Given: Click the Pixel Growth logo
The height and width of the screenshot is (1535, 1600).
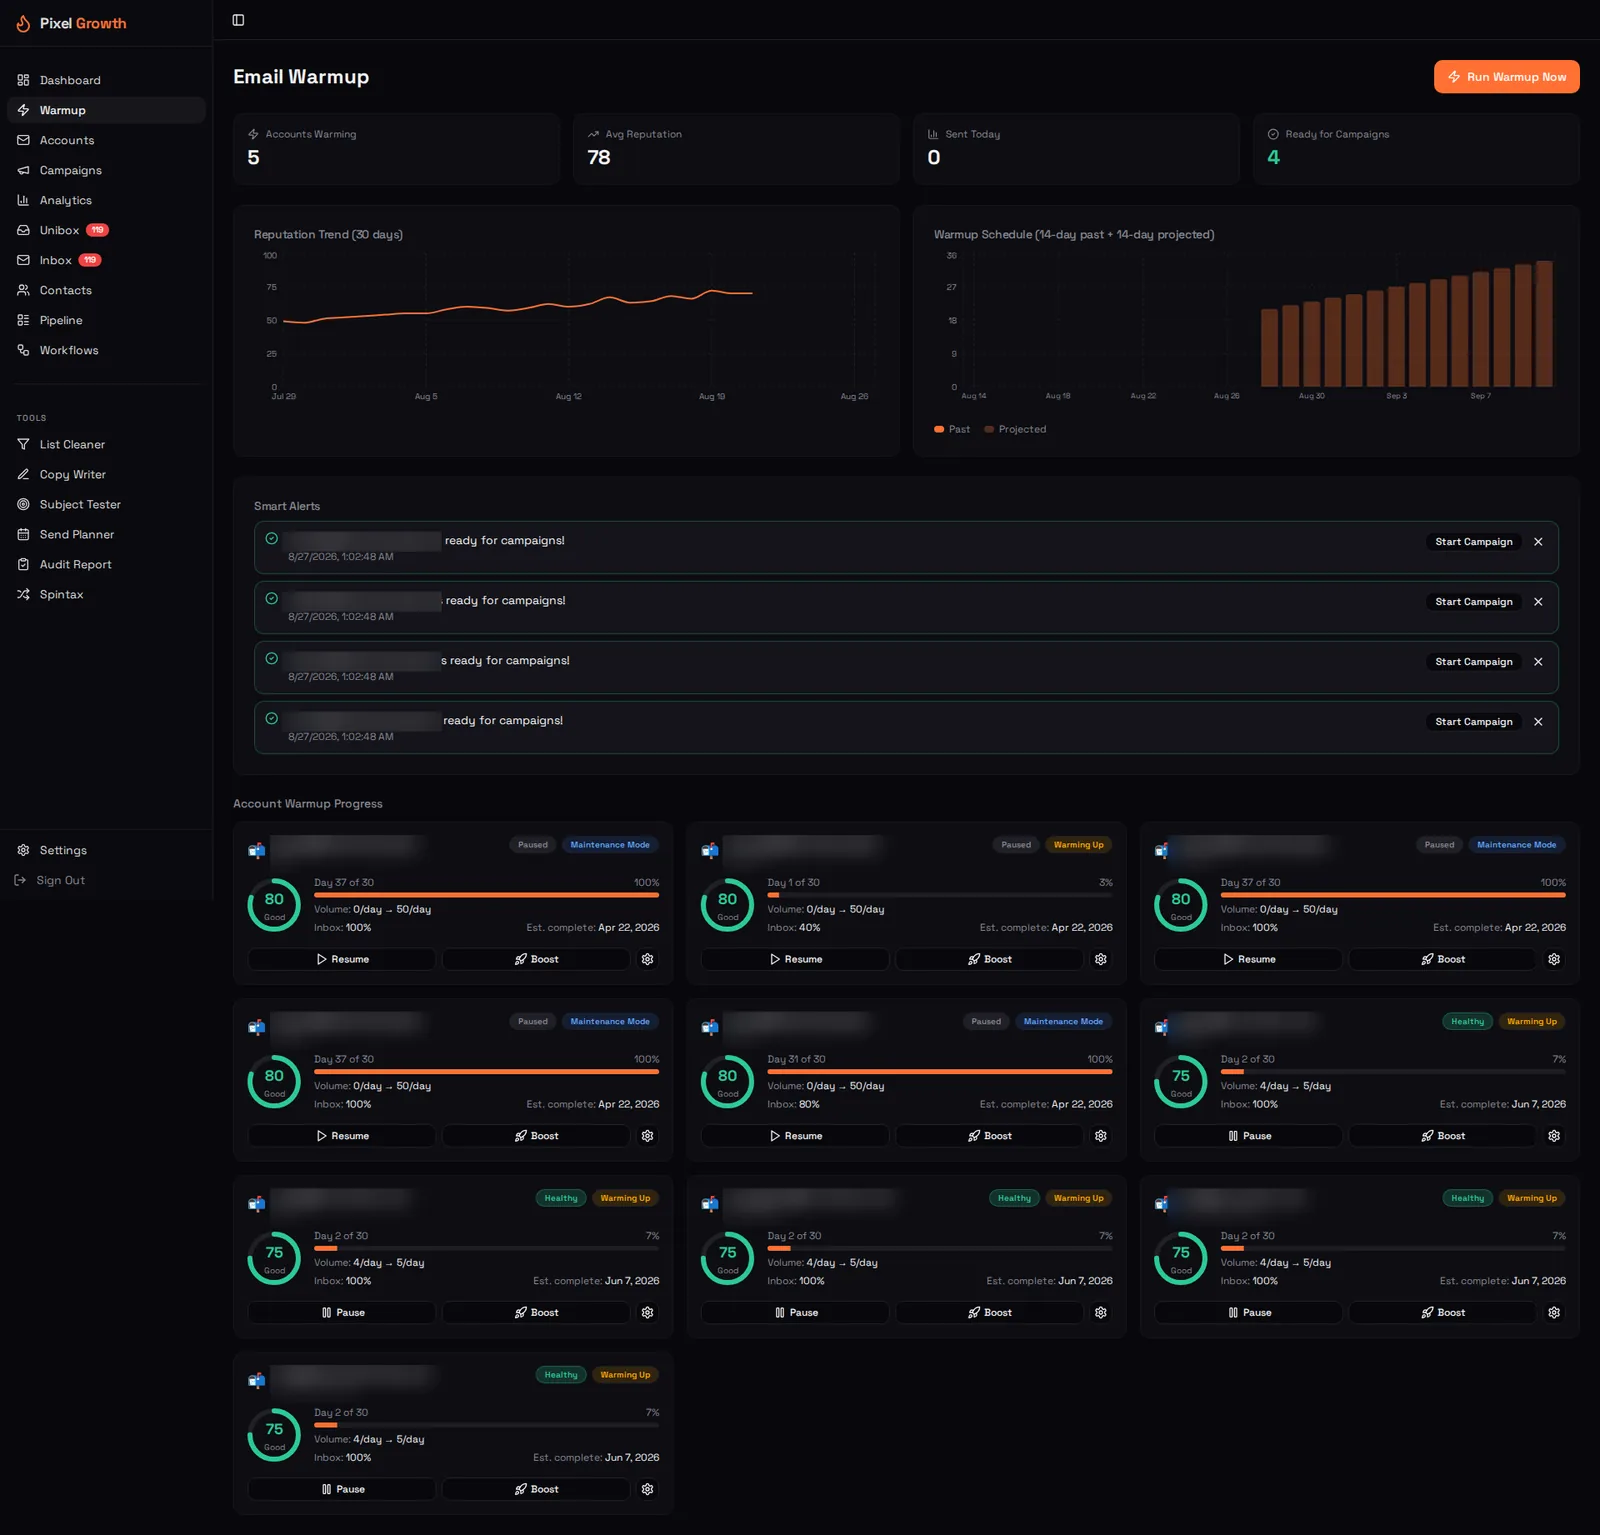Looking at the screenshot, I should 71,23.
